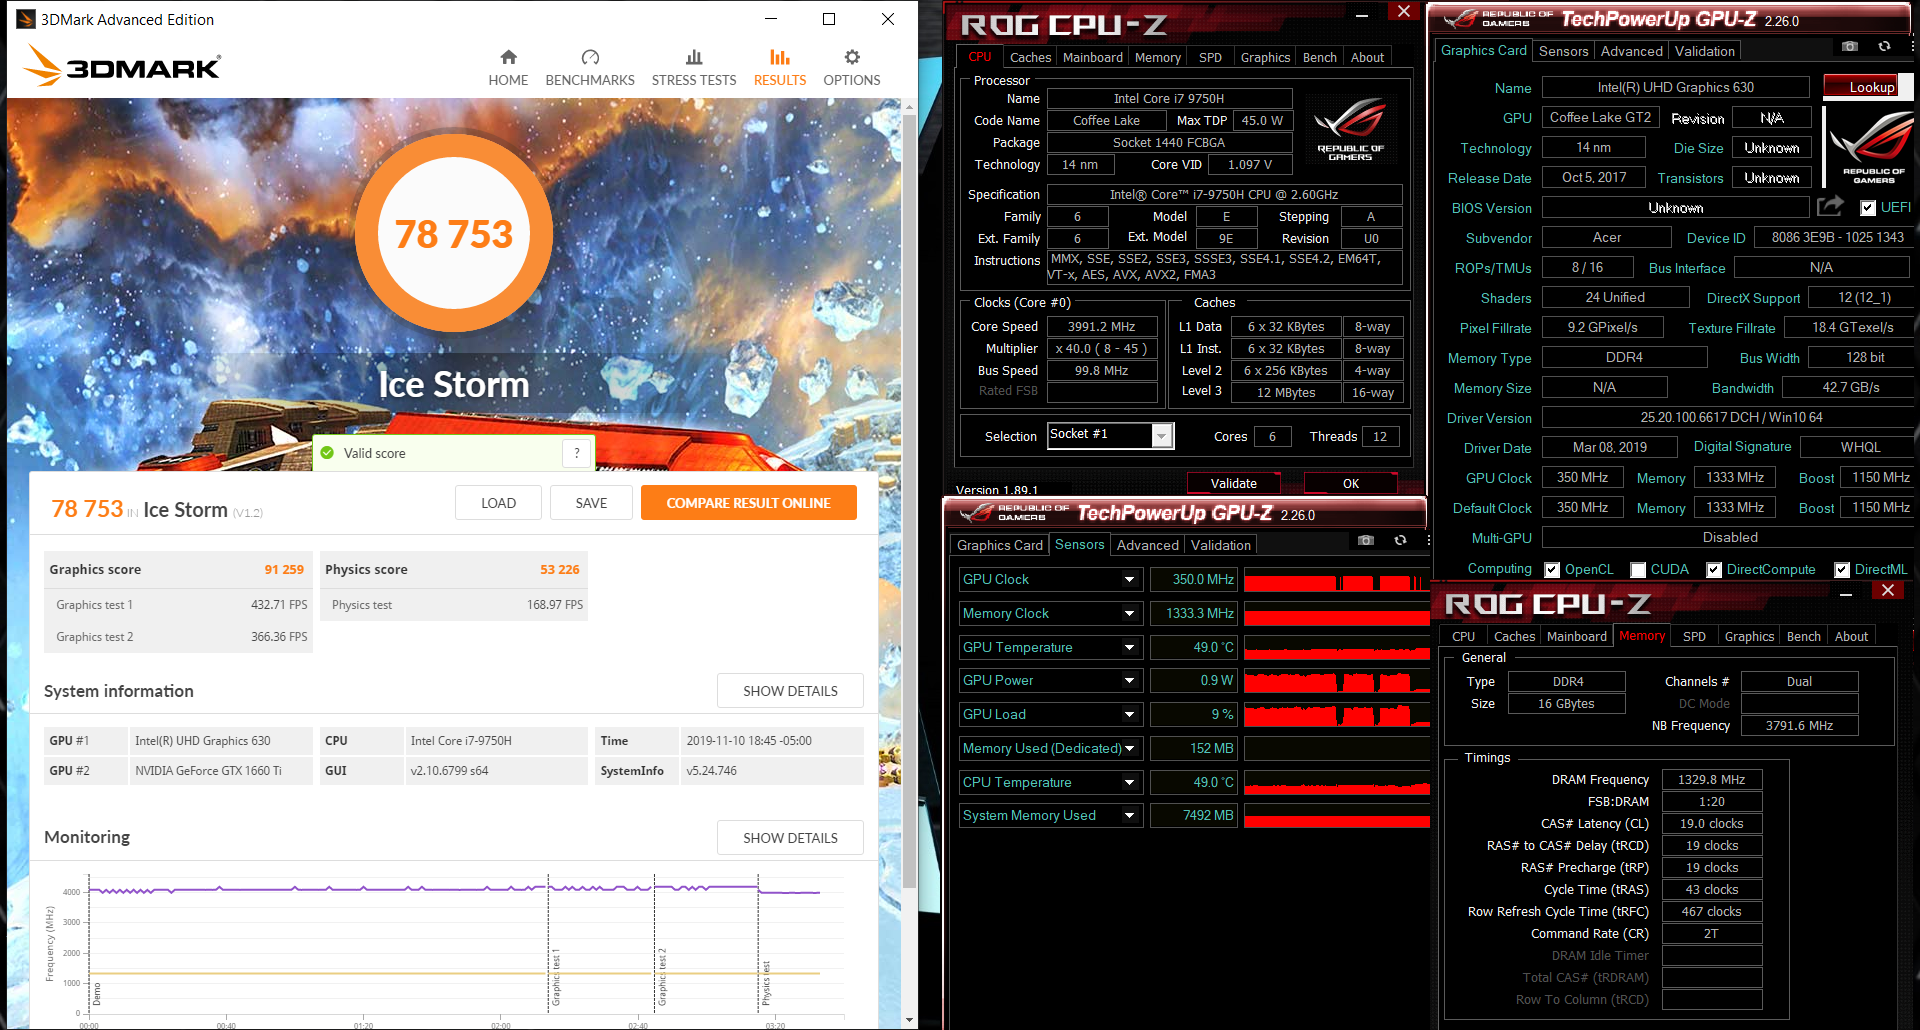Viewport: 1920px width, 1030px height.
Task: Open the GPU Temperature sensor dropdown
Action: pyautogui.click(x=1129, y=647)
